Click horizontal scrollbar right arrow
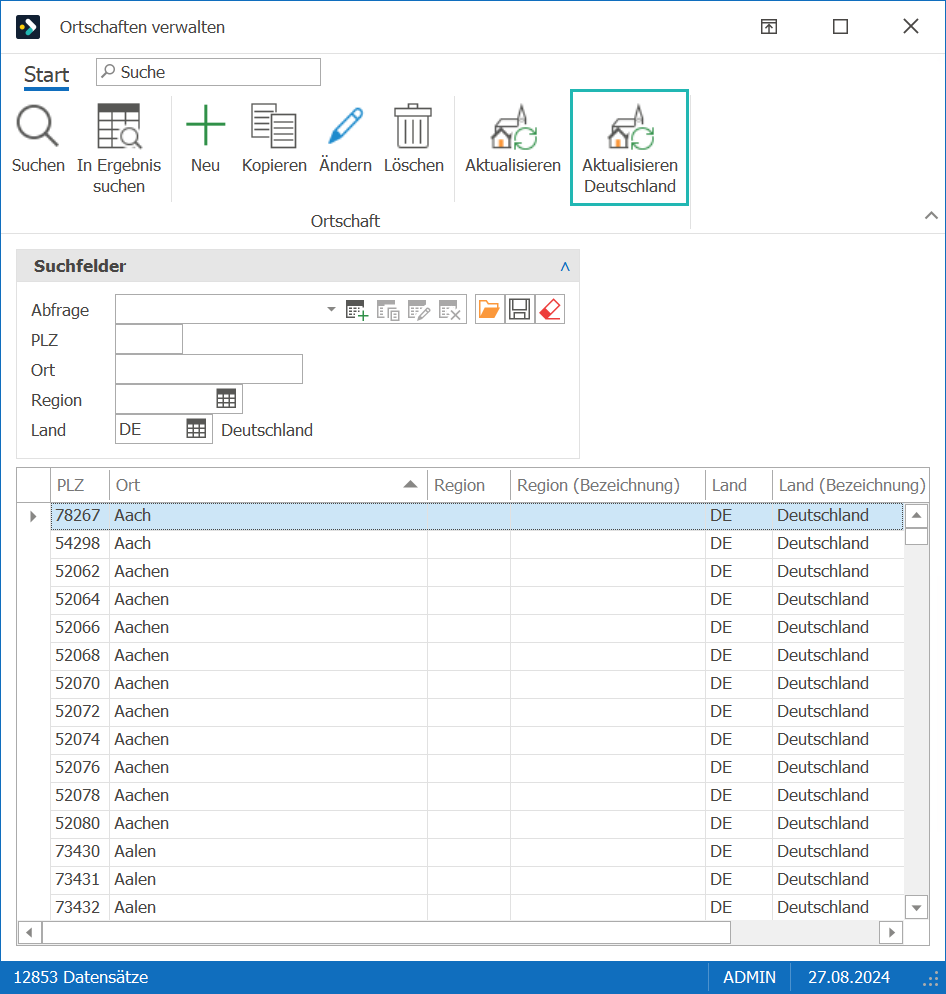 point(891,933)
